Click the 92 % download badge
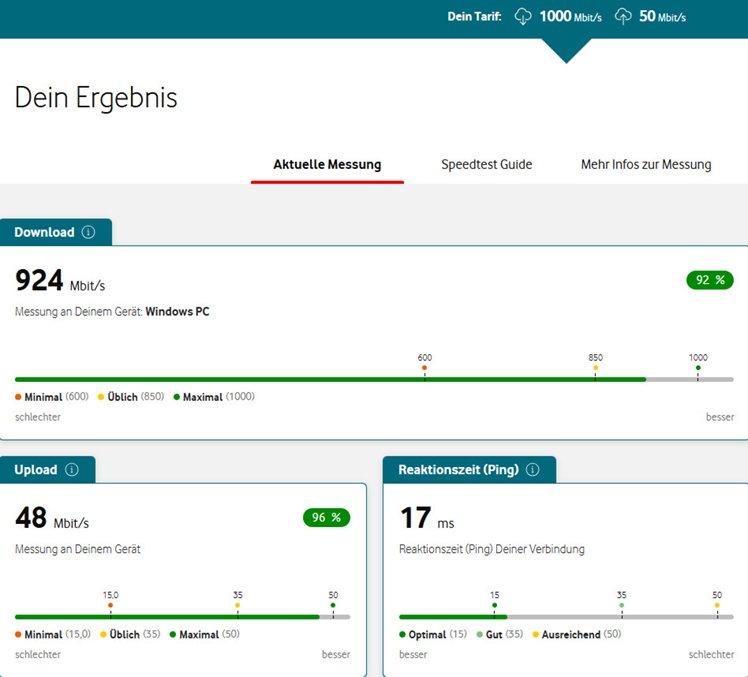Viewport: 748px width, 677px height. pyautogui.click(x=710, y=280)
